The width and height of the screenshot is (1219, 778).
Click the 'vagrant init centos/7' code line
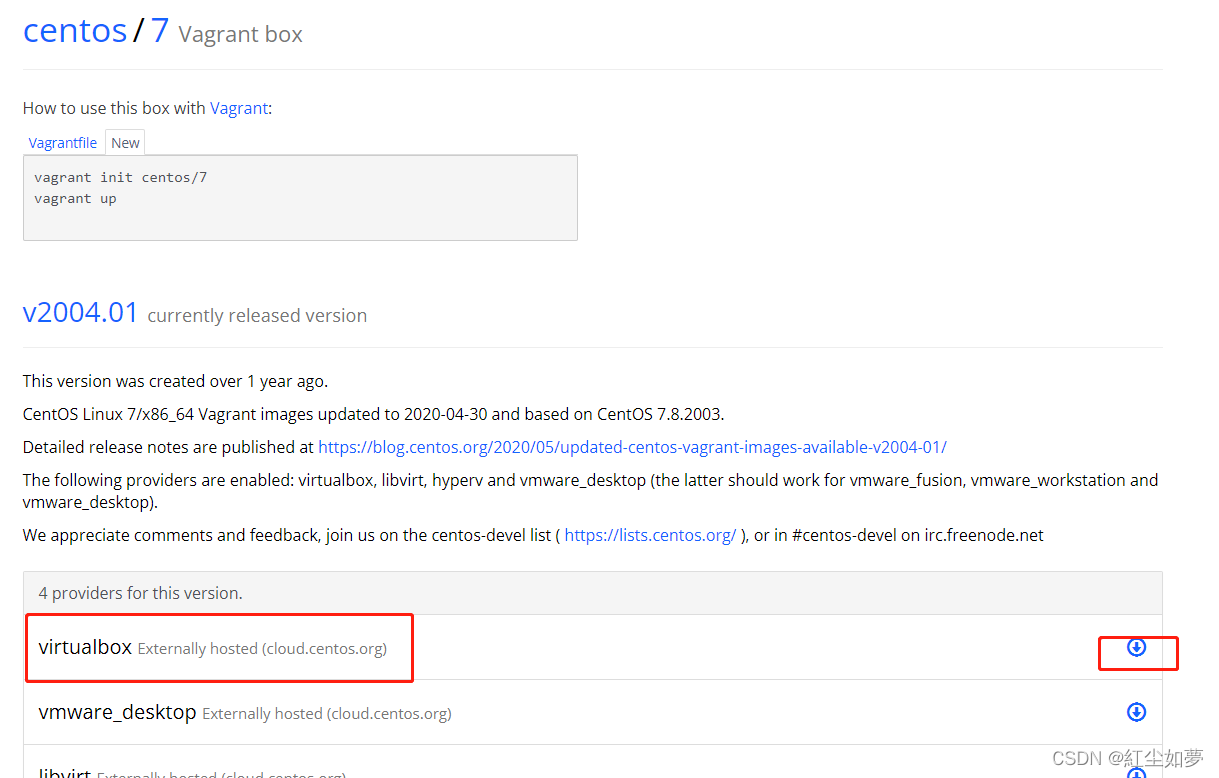coord(120,177)
